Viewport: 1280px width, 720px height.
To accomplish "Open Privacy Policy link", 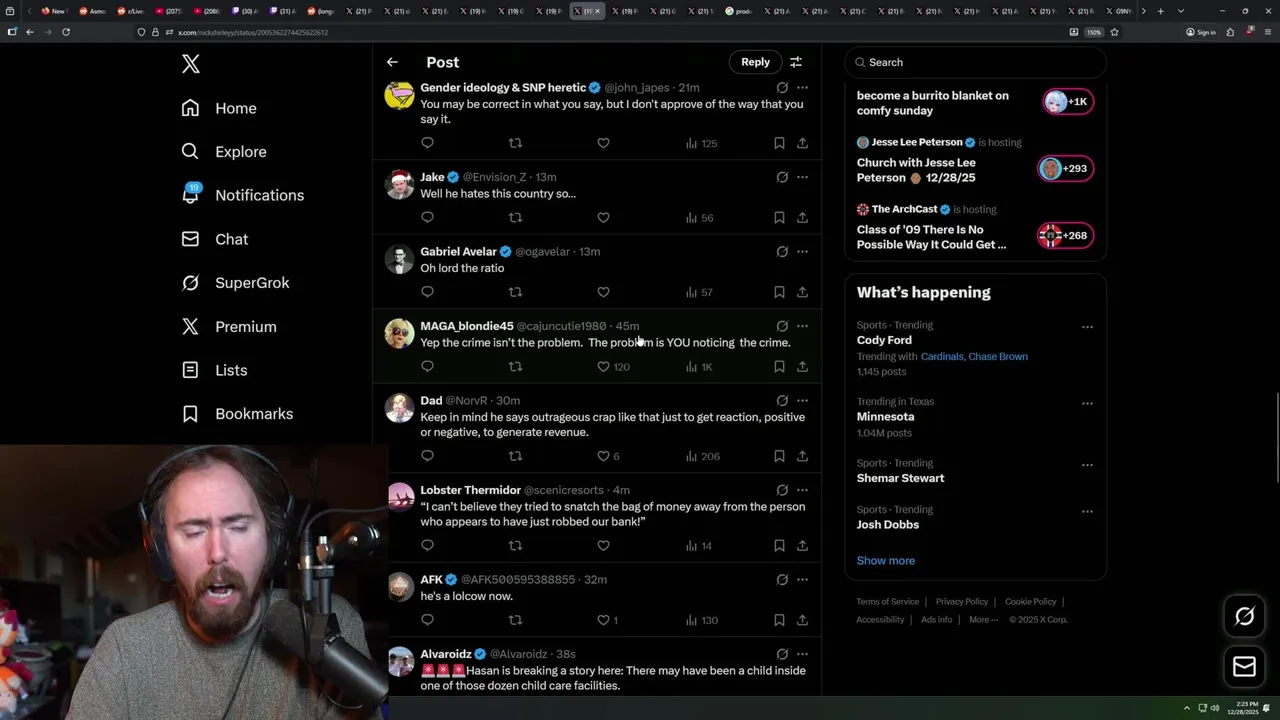I will pyautogui.click(x=961, y=602).
